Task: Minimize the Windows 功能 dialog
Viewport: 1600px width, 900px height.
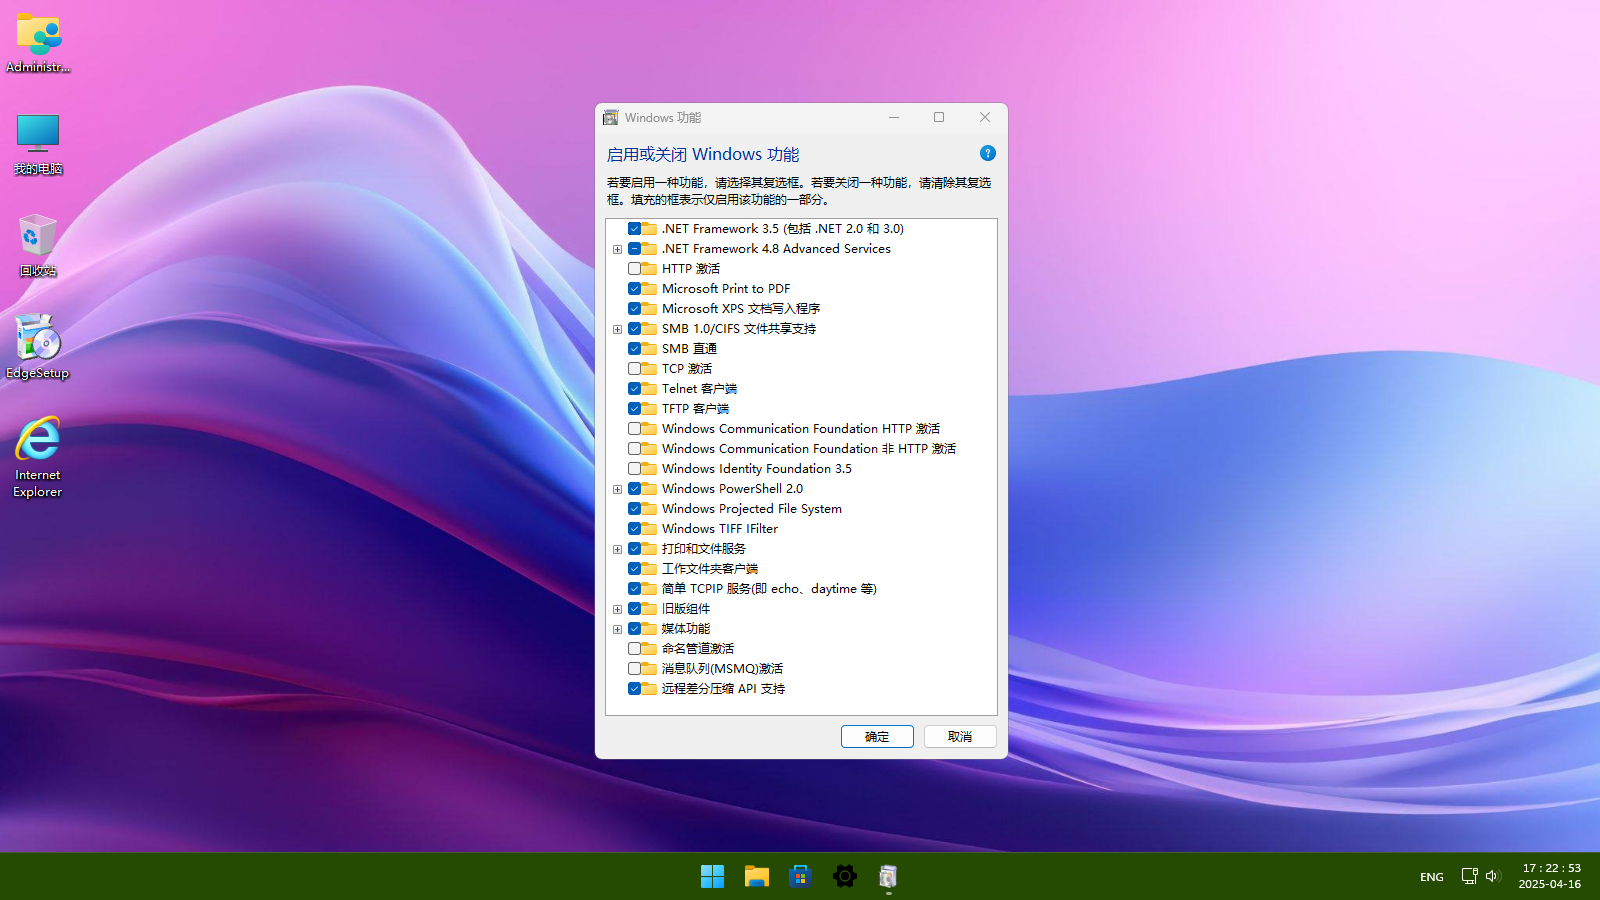Action: pos(894,117)
